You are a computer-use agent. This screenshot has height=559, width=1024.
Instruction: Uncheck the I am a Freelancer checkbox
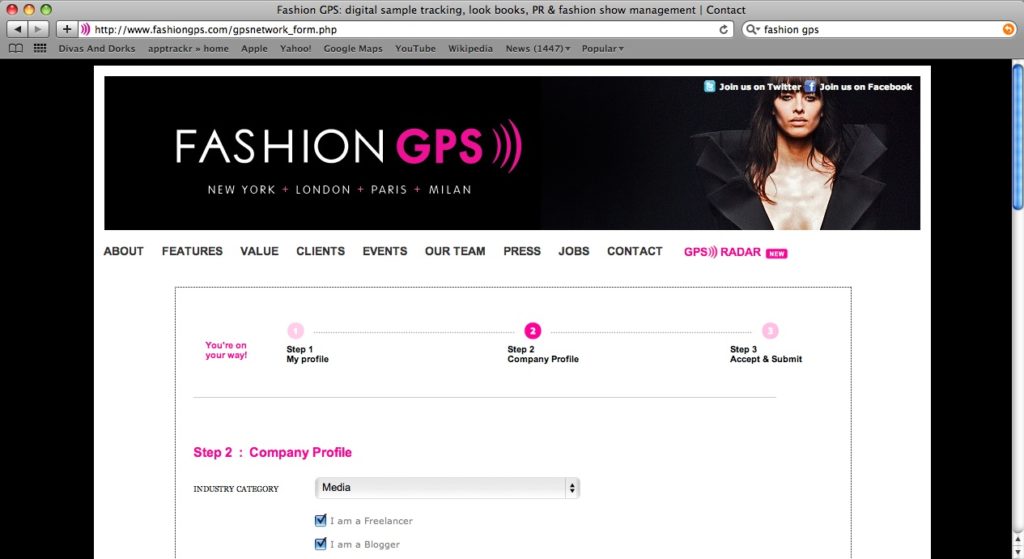tap(321, 520)
